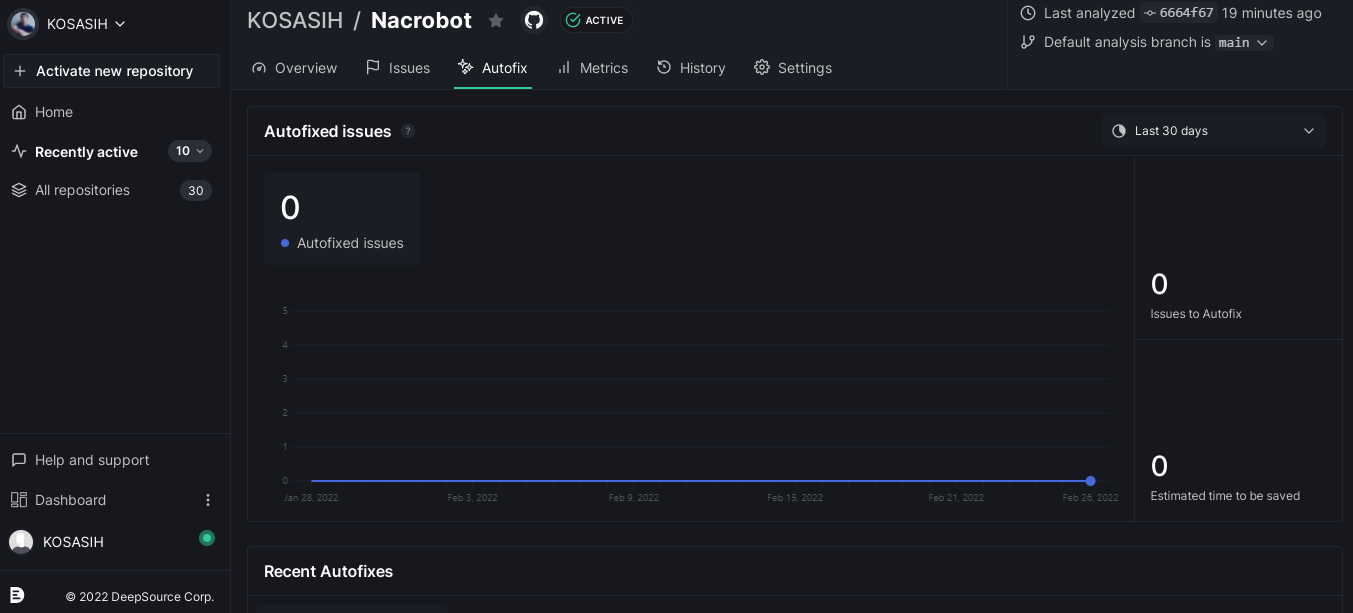Screen dimensions: 1353x613
Task: Switch to the Issues tab
Action: coord(398,68)
